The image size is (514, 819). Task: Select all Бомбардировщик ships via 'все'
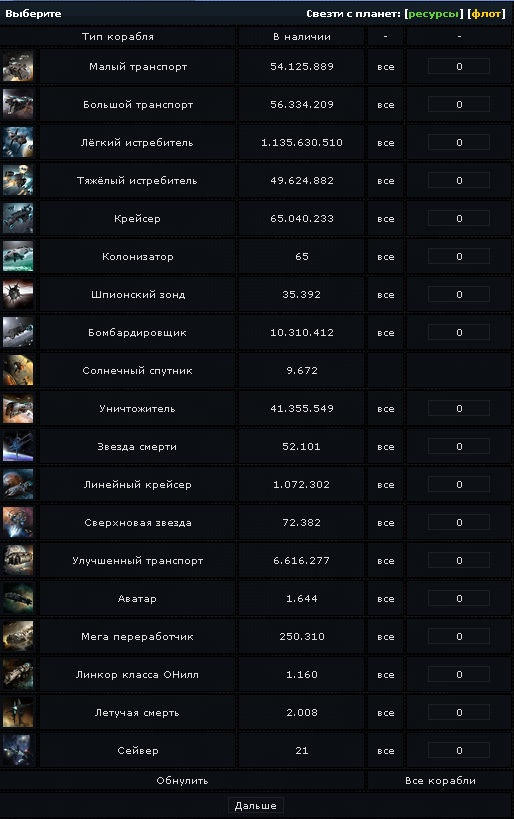[x=386, y=333]
